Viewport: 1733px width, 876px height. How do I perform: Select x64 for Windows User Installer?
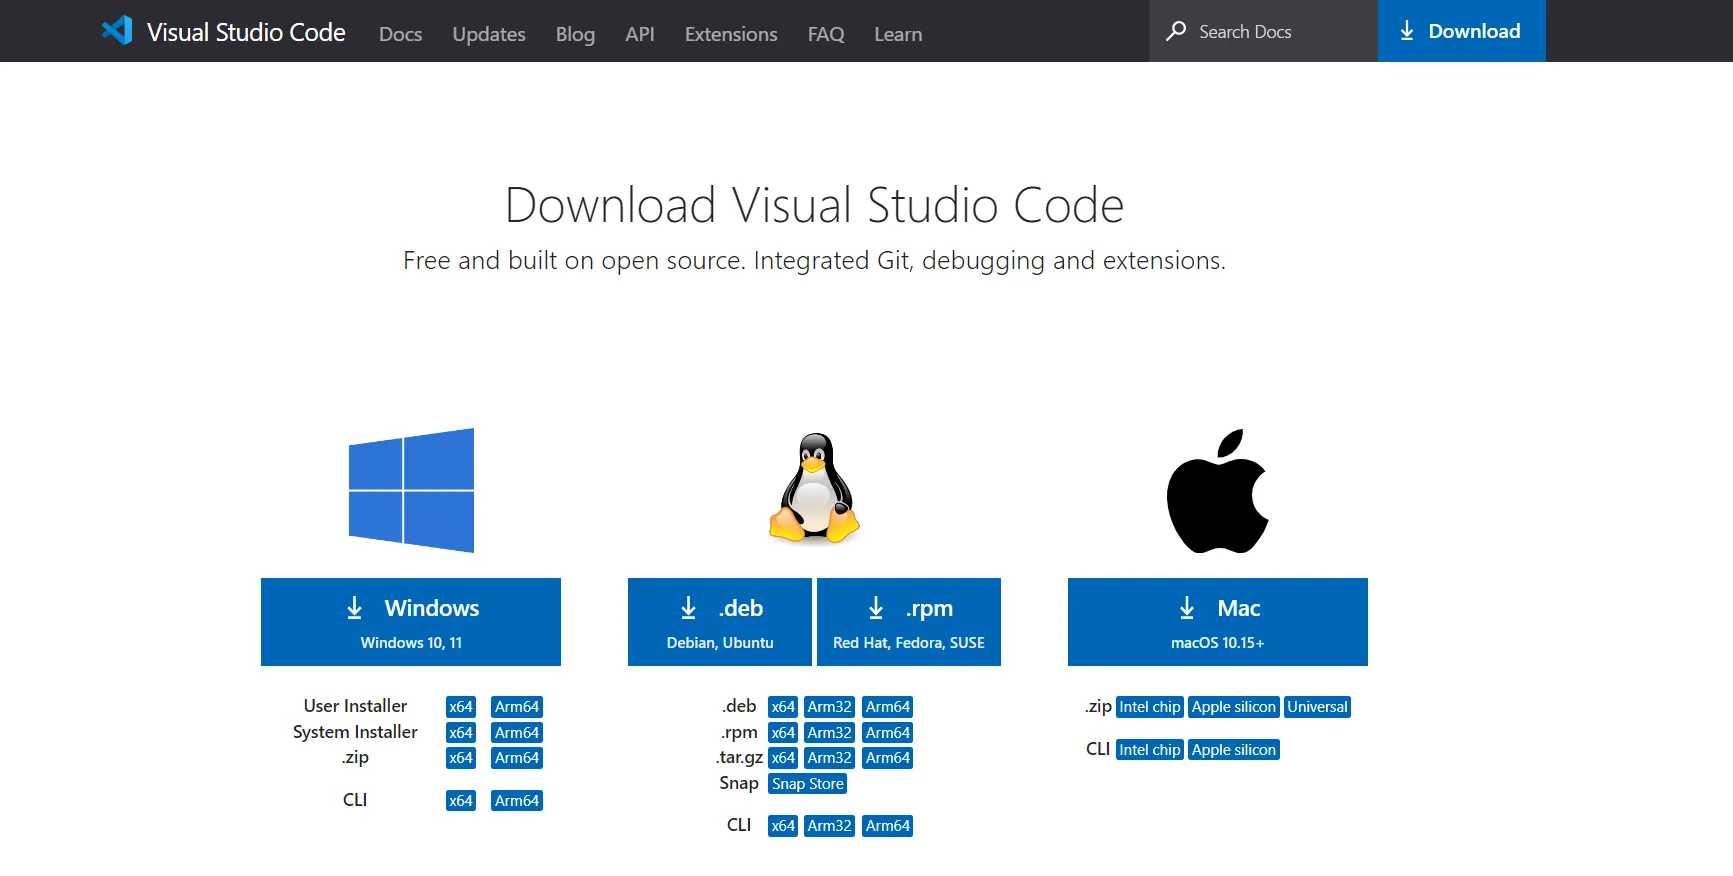tap(461, 707)
